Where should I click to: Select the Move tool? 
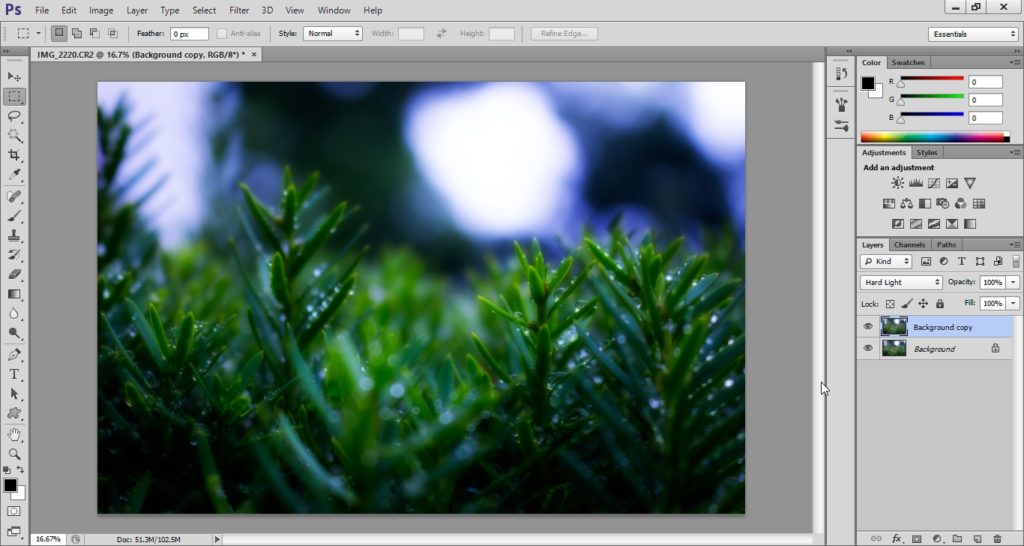[14, 76]
